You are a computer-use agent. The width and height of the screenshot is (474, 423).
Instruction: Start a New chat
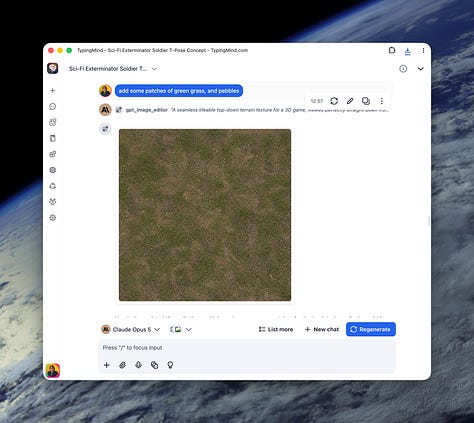322,329
